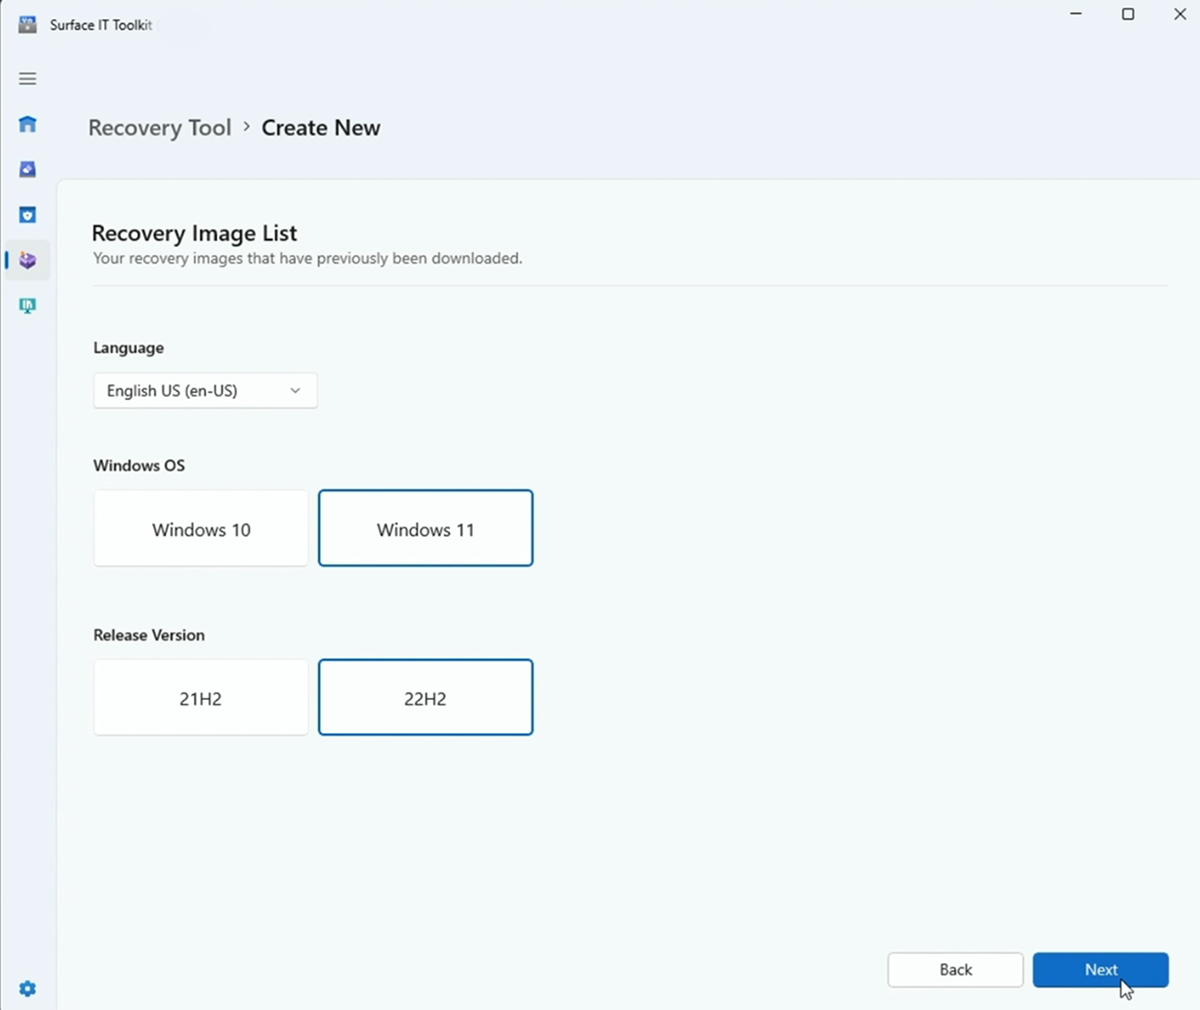Viewport: 1200px width, 1010px height.
Task: Go to Recovery Tool via breadcrumb
Action: click(159, 127)
